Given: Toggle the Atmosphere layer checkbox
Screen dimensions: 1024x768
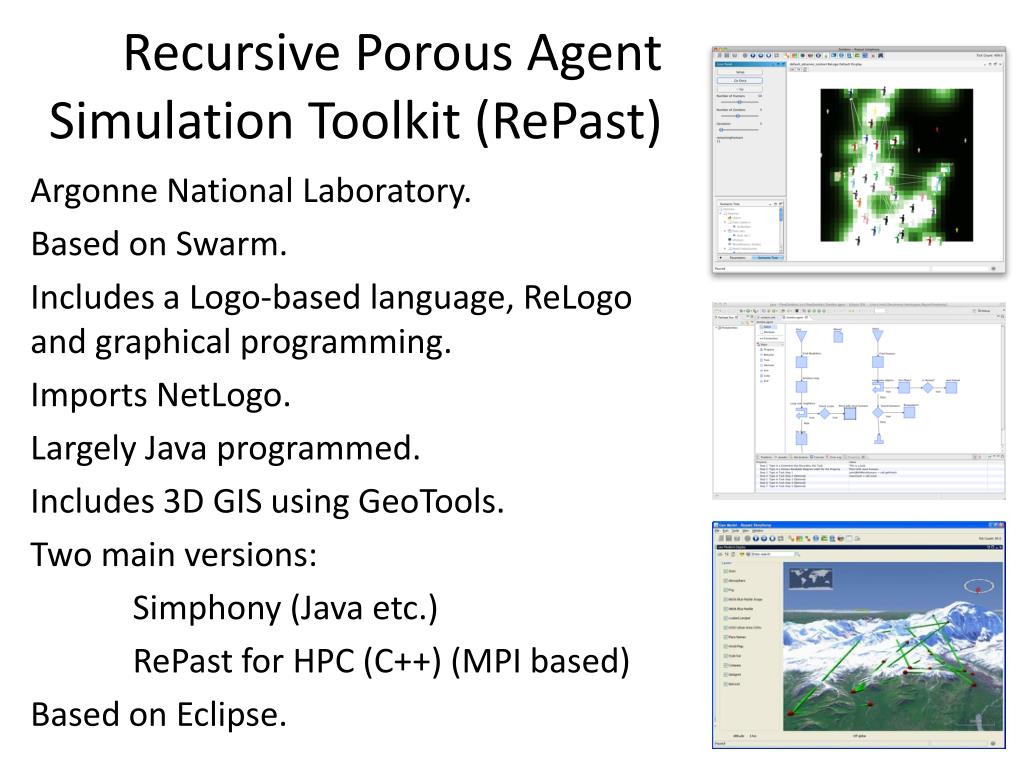Looking at the screenshot, I should tap(726, 581).
